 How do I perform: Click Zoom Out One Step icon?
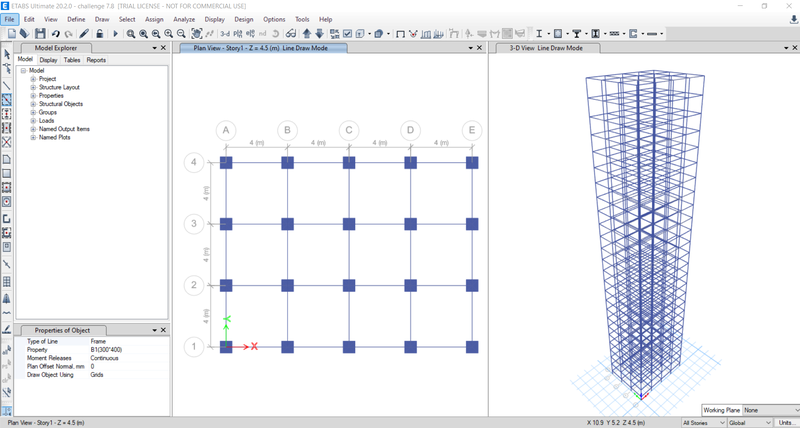[x=181, y=34]
